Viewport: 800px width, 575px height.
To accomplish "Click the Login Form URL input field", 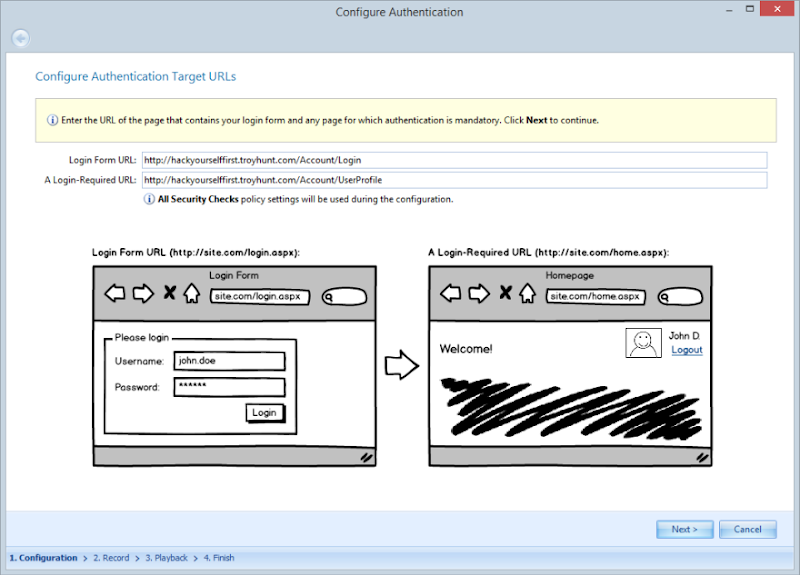I will click(454, 160).
